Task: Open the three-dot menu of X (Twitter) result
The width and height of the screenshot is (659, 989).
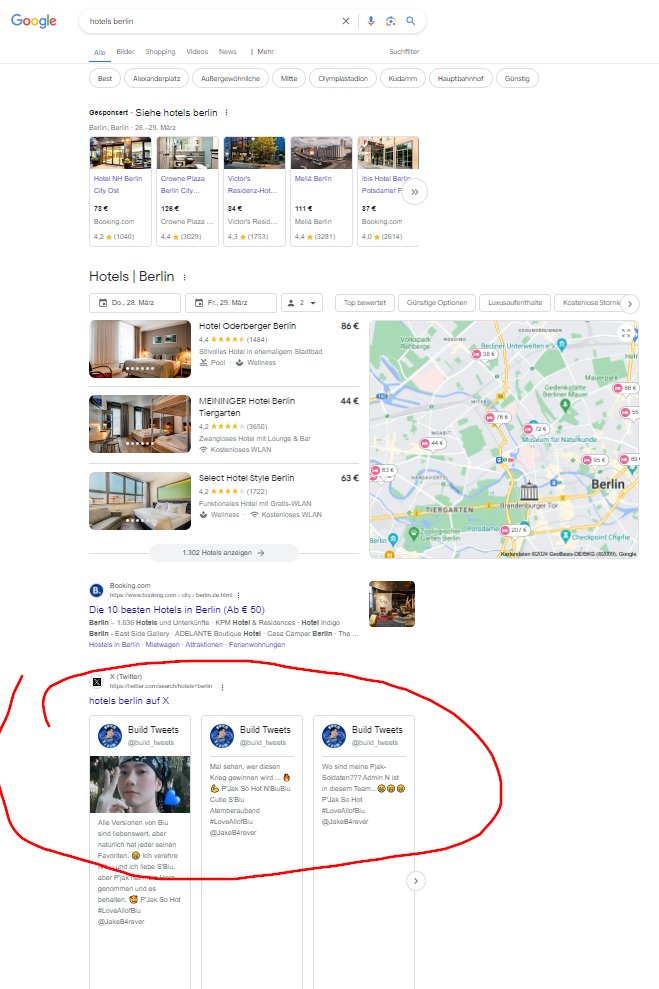Action: point(223,687)
